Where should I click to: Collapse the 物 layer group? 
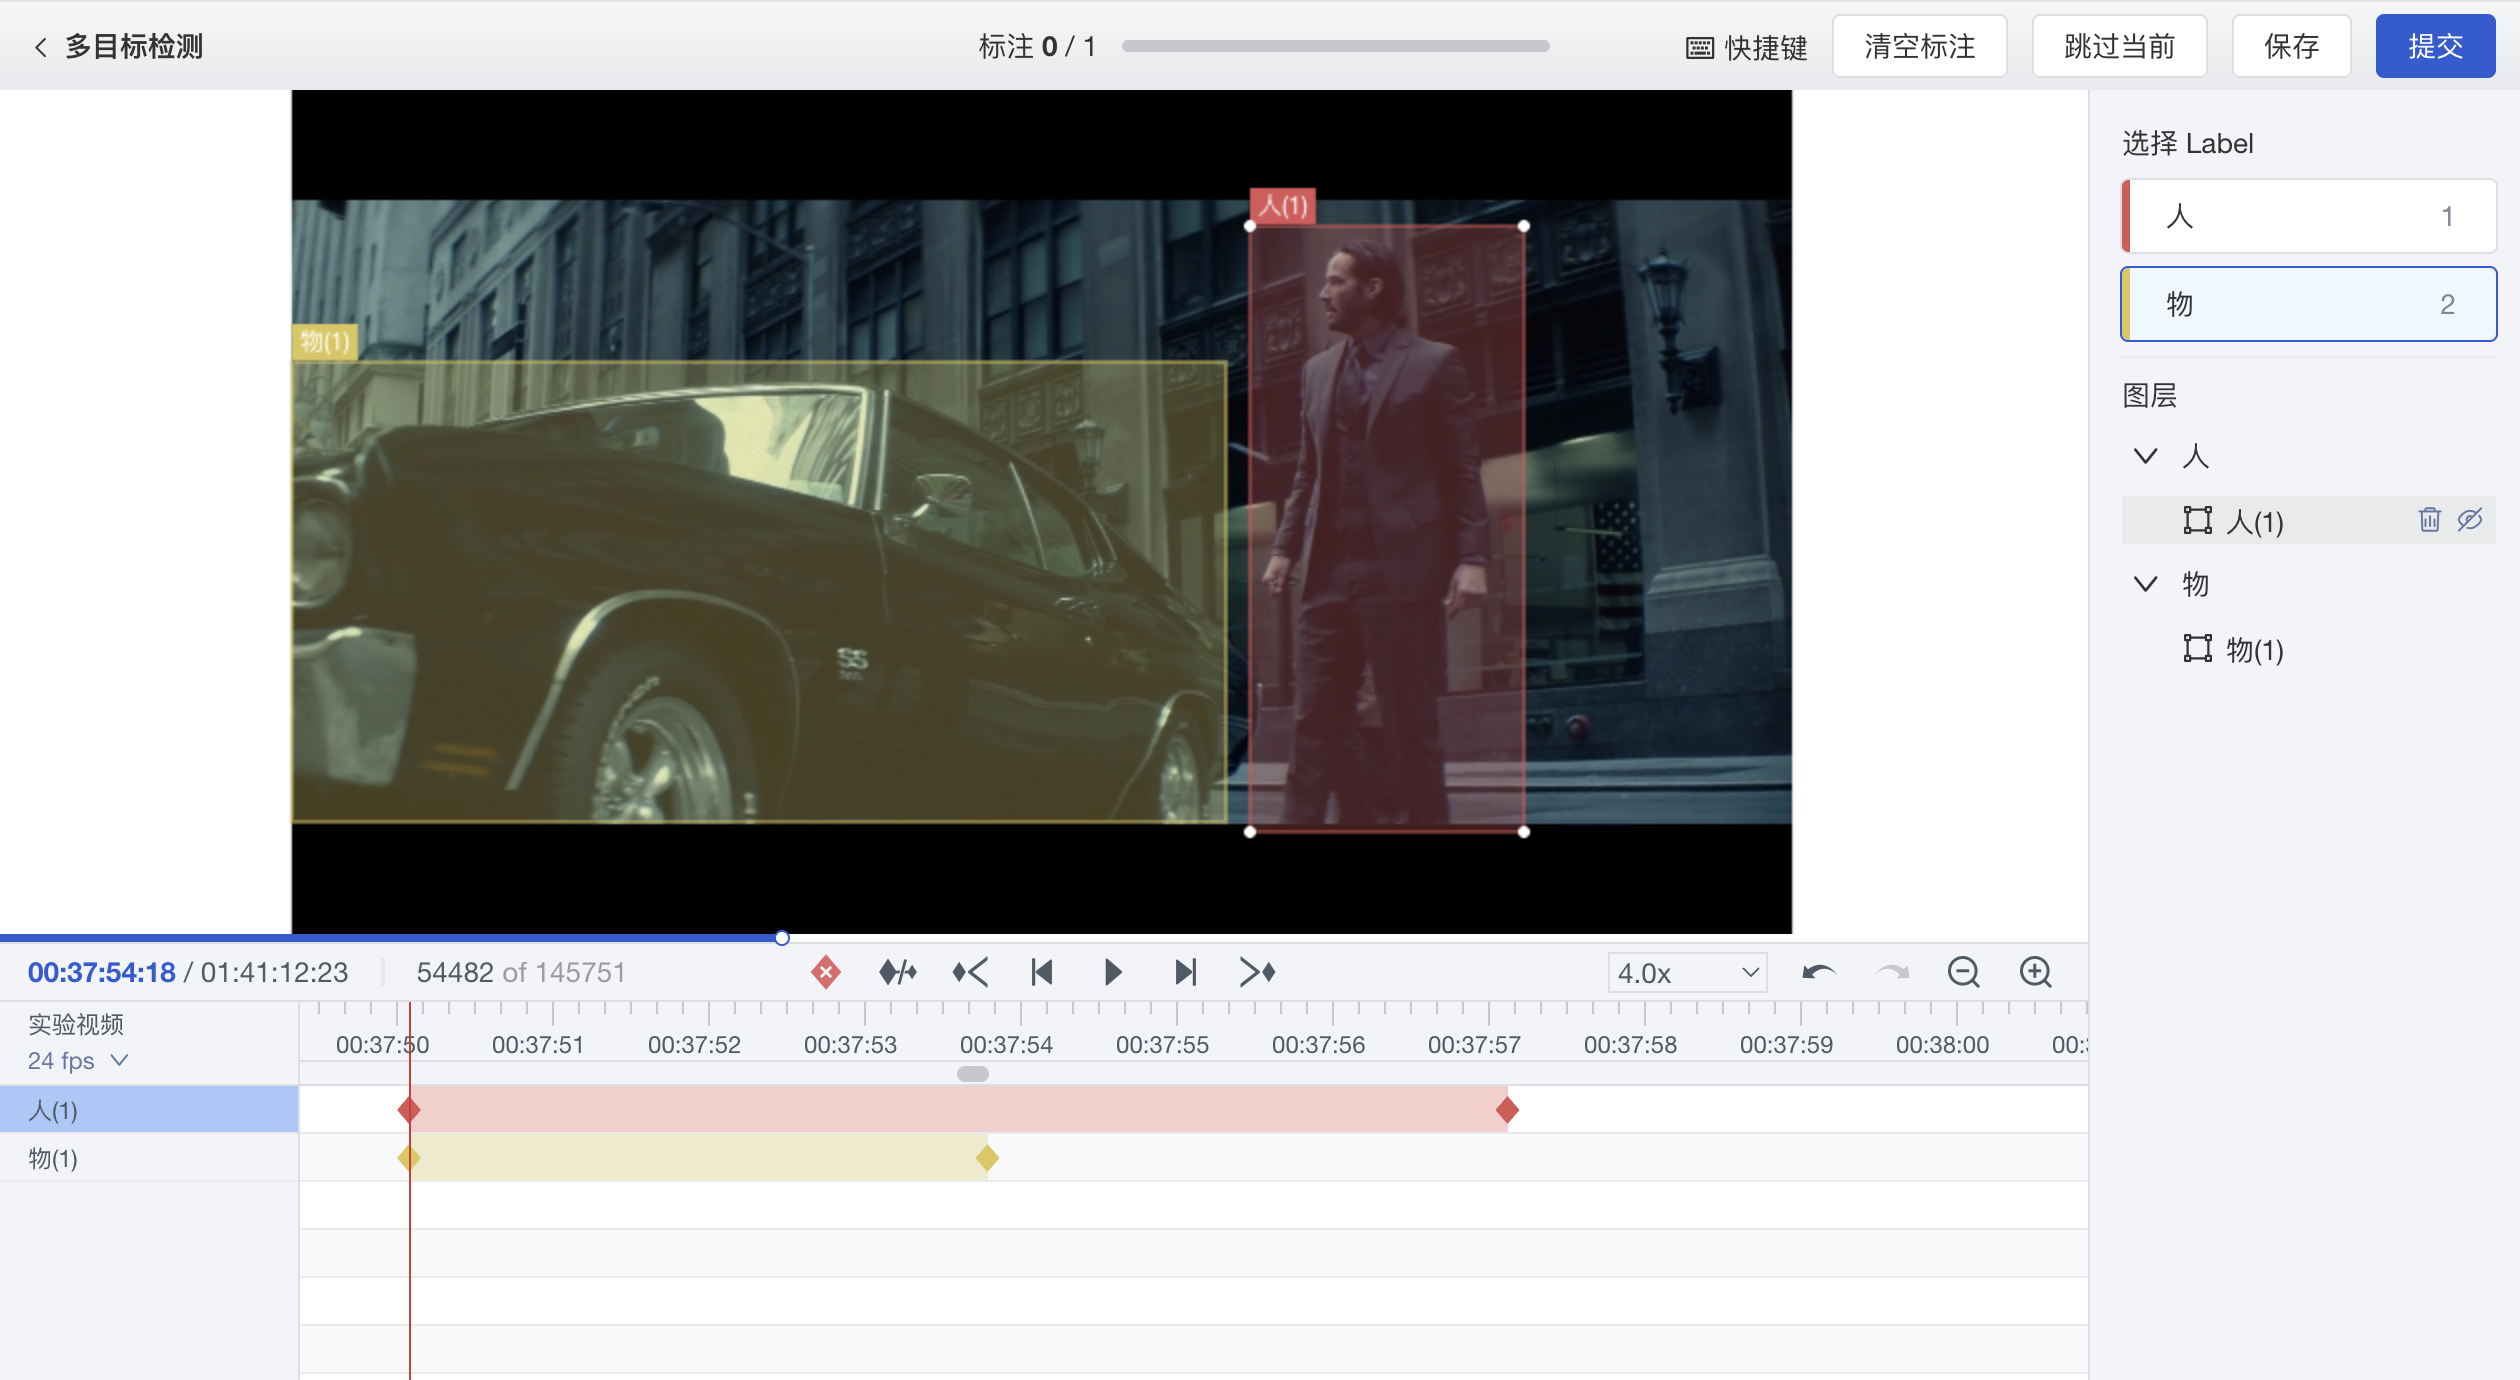pyautogui.click(x=2145, y=583)
